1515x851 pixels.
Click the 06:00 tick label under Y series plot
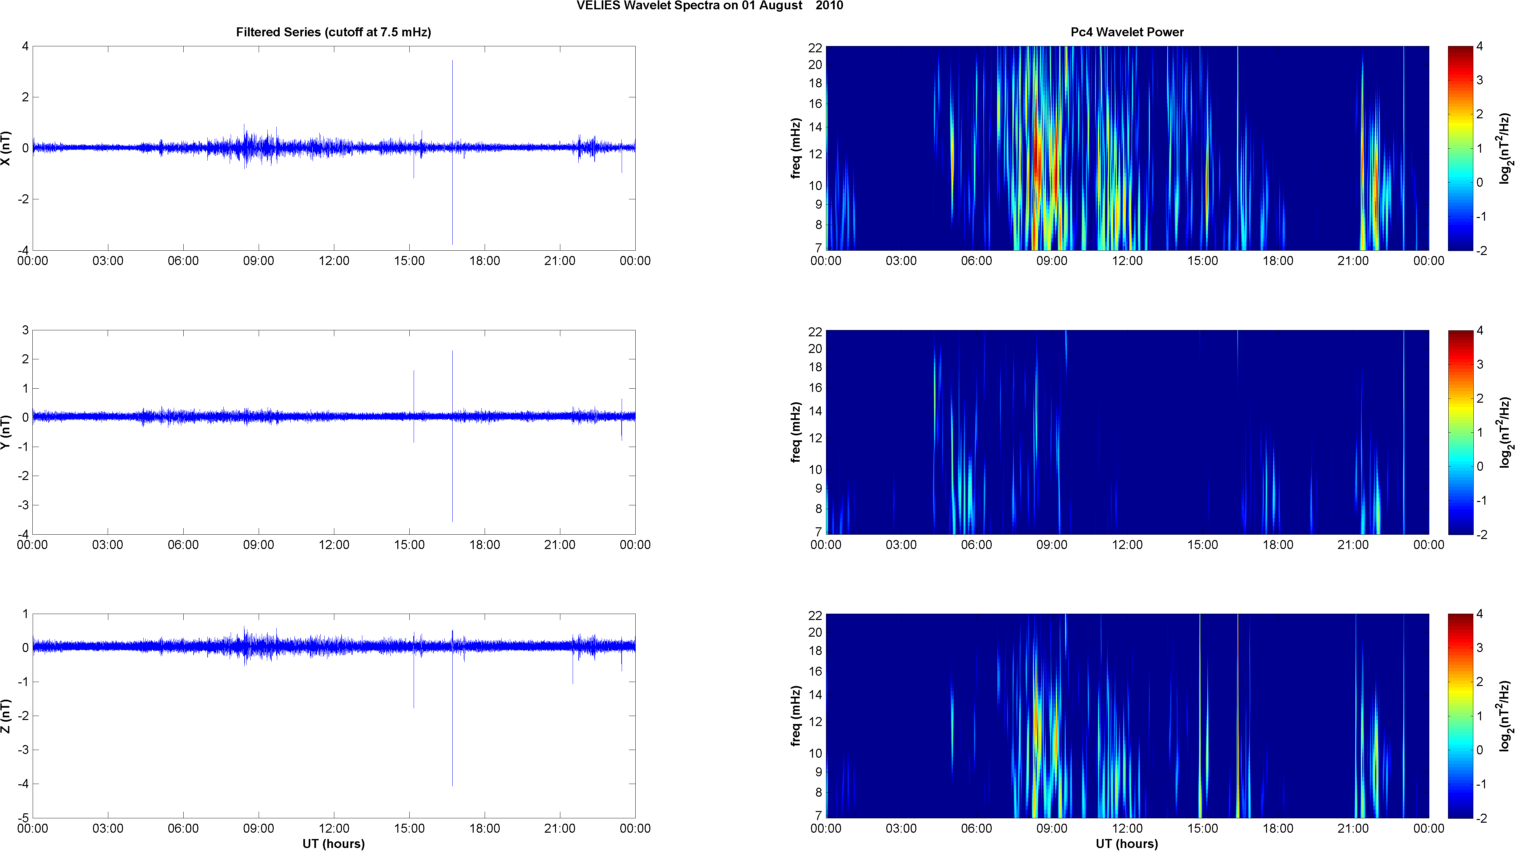[x=183, y=545]
